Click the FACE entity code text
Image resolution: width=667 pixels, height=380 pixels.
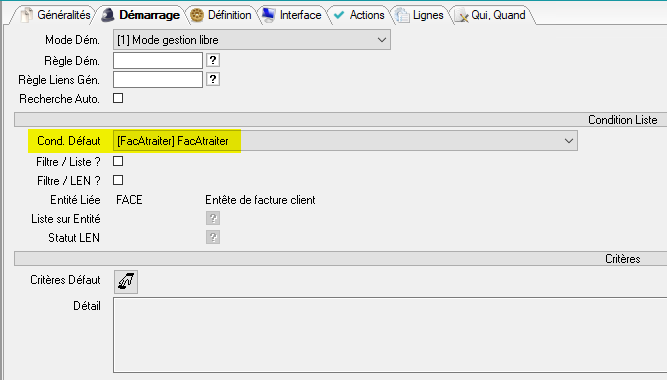(x=129, y=200)
